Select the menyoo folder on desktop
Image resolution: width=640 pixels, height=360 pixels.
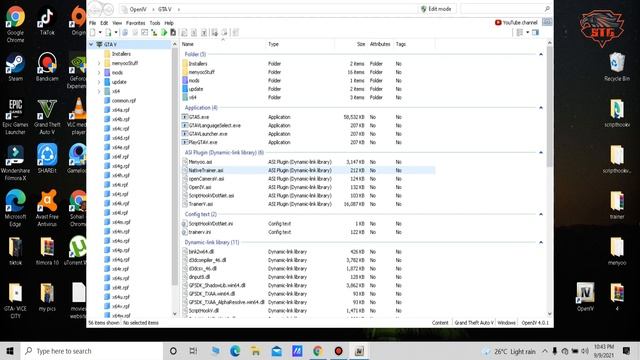[617, 251]
